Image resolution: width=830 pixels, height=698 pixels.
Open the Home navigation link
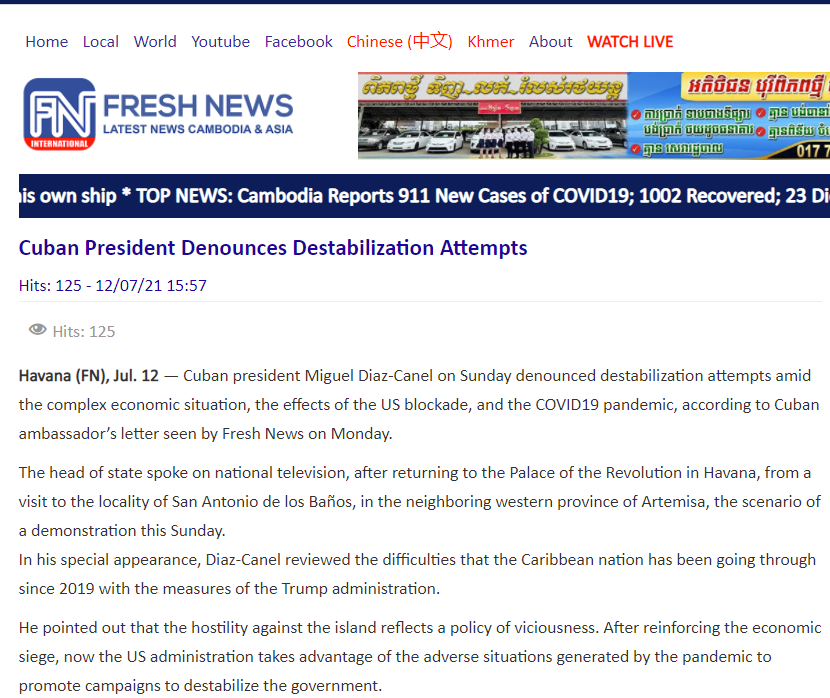tap(47, 42)
